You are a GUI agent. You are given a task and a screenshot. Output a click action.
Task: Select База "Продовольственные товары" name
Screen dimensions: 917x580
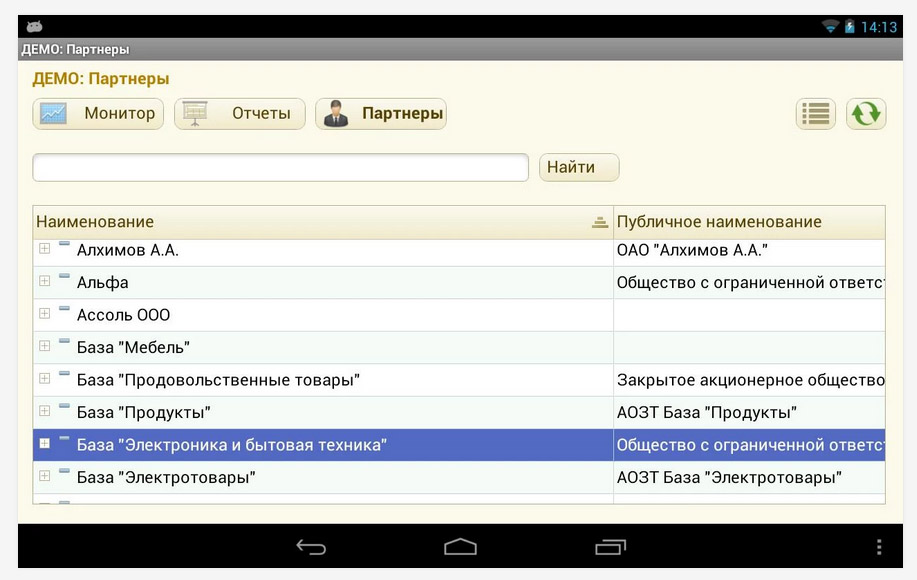(x=218, y=380)
